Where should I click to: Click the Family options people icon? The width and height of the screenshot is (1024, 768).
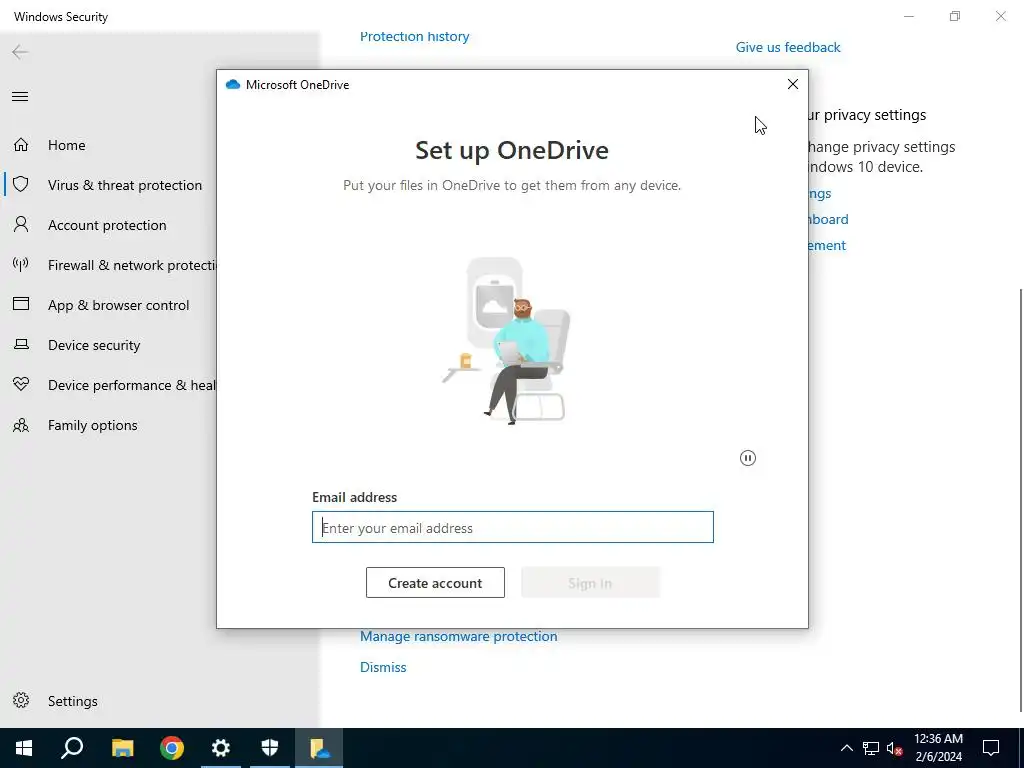(21, 425)
